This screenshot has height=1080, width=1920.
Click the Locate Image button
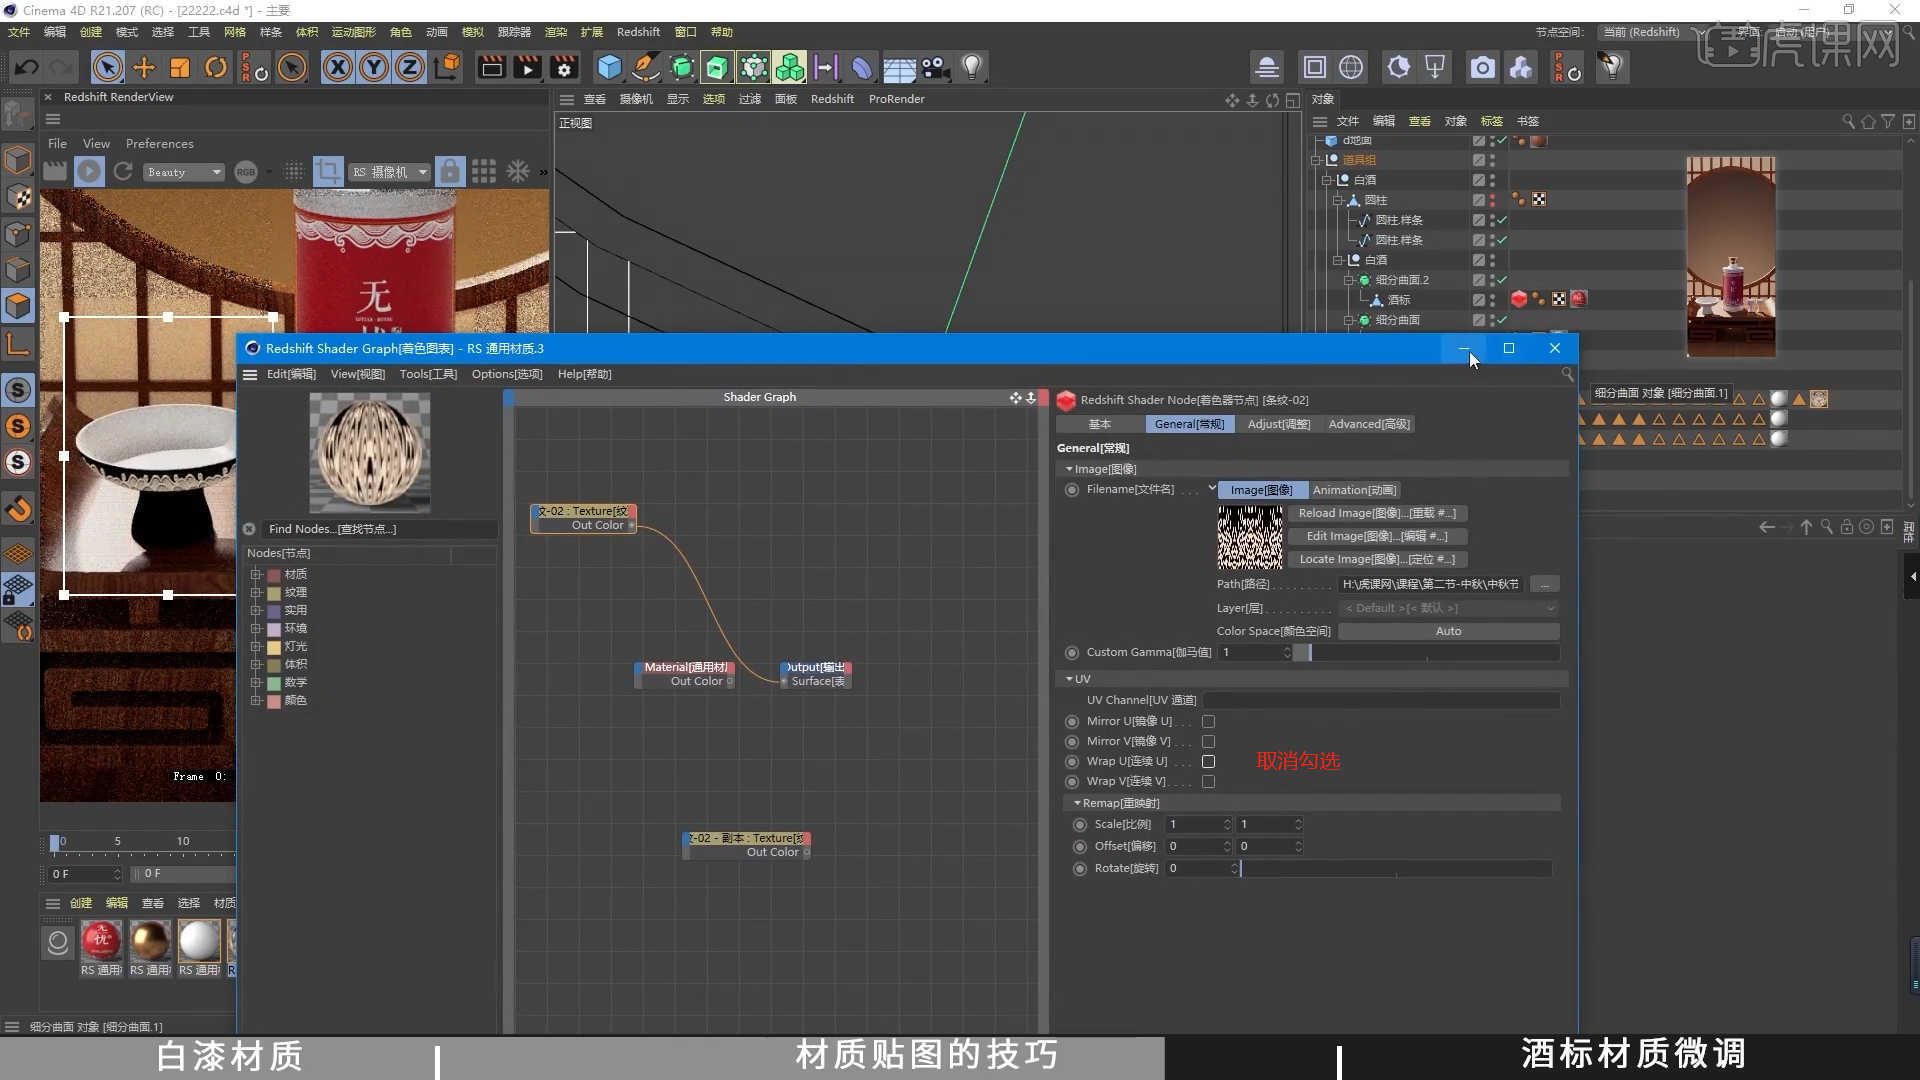(1378, 559)
